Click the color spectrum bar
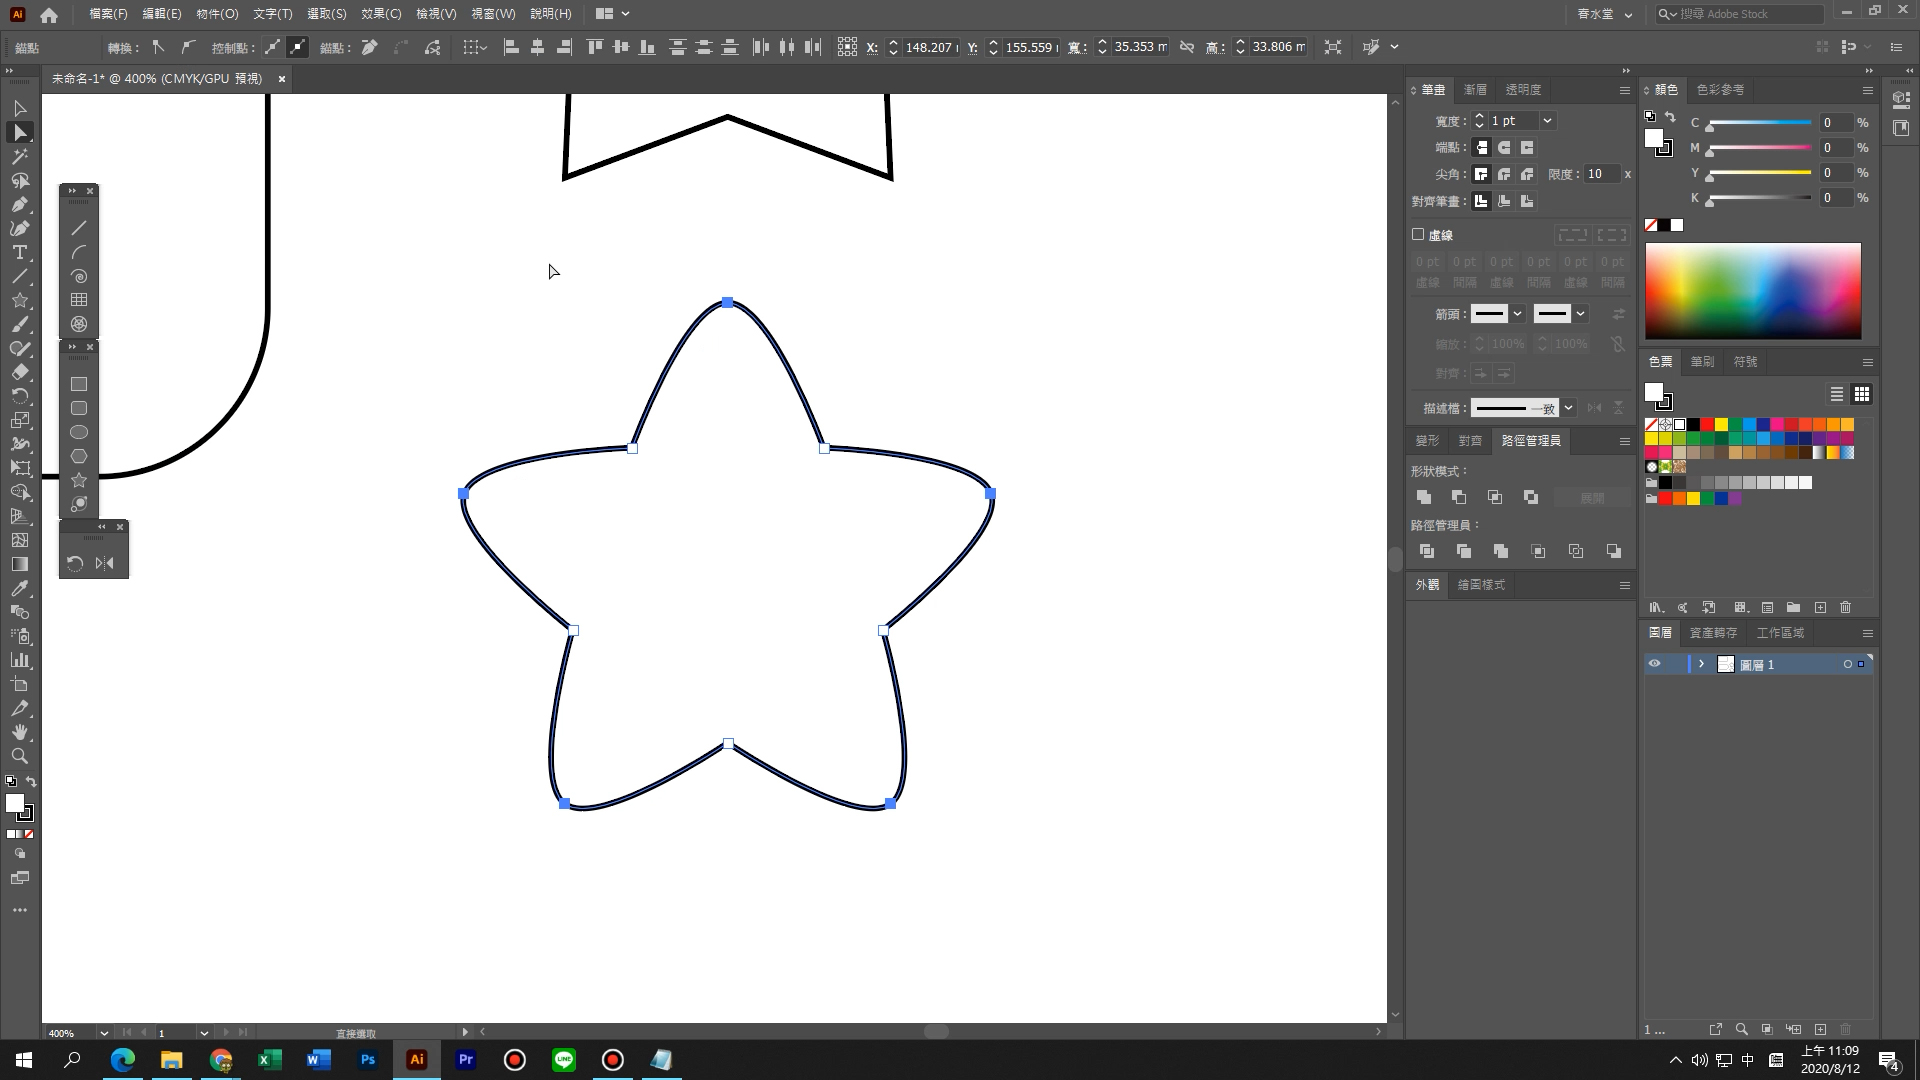Image resolution: width=1920 pixels, height=1080 pixels. point(1753,291)
